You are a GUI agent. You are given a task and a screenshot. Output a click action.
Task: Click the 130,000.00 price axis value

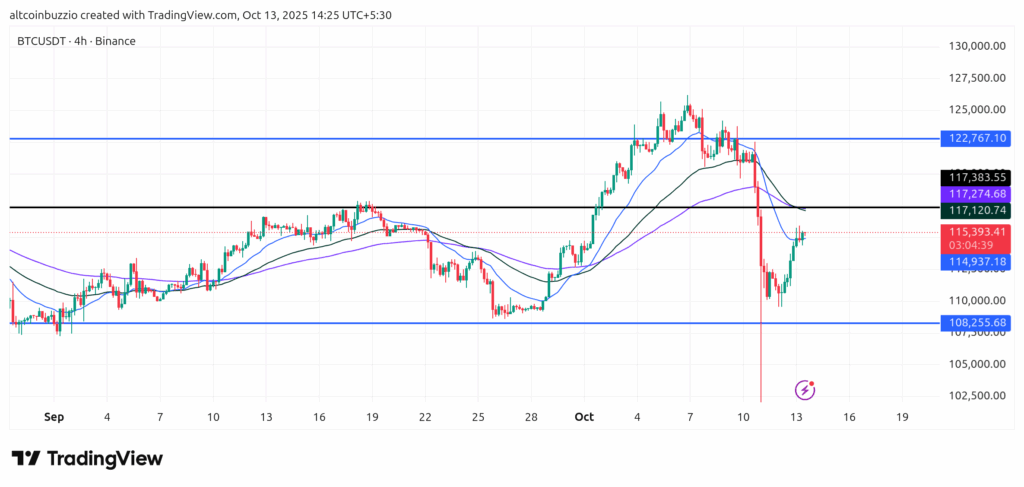pyautogui.click(x=976, y=46)
